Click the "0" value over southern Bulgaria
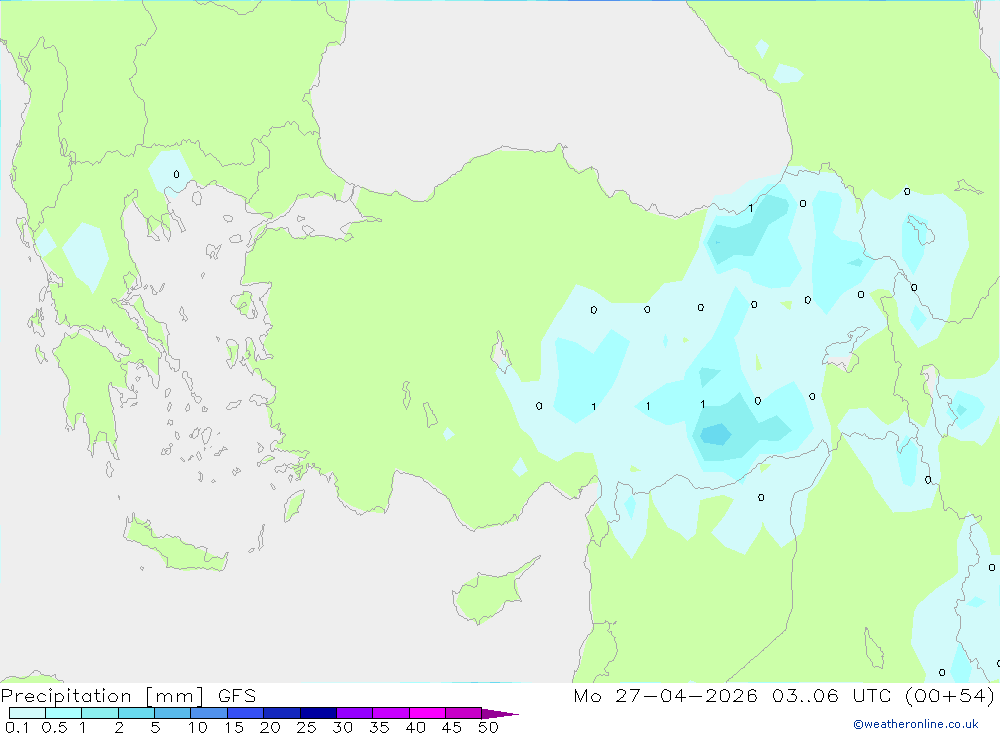 coord(177,174)
